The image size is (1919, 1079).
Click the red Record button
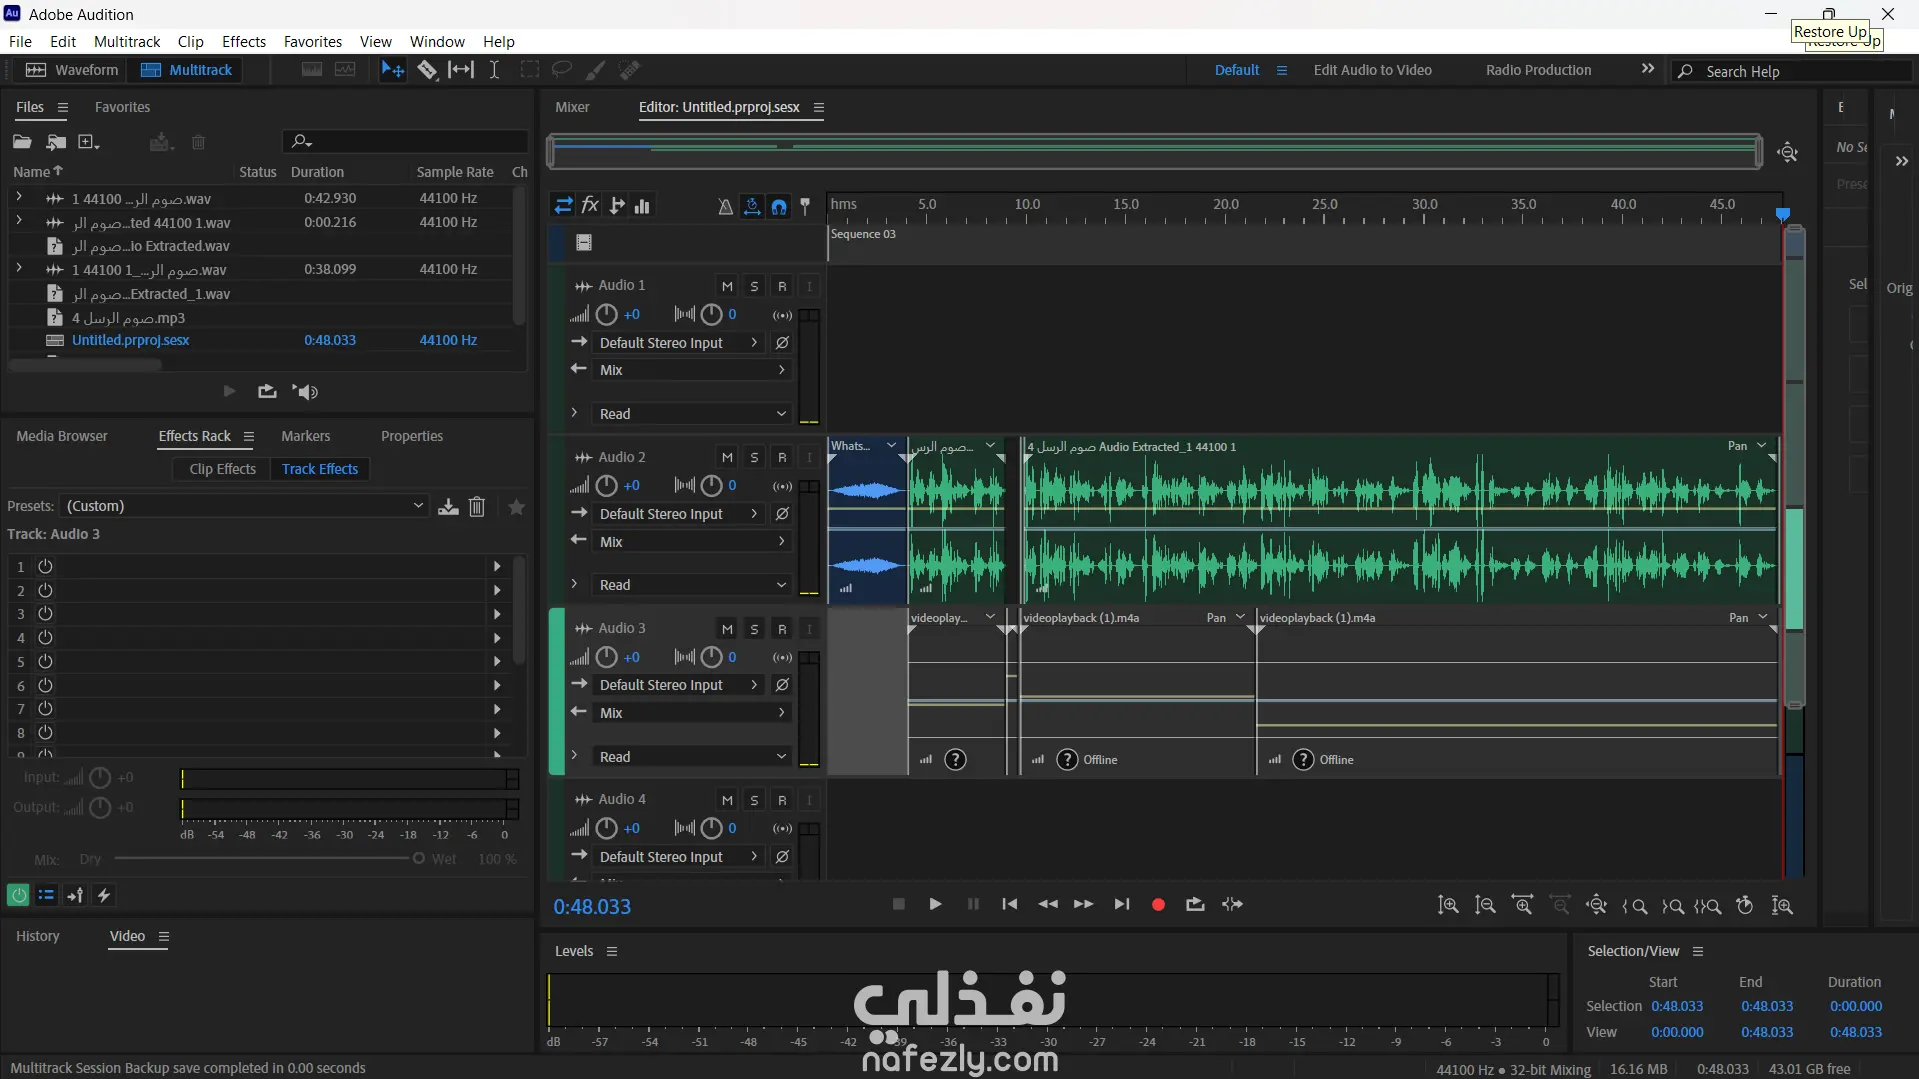(1158, 905)
